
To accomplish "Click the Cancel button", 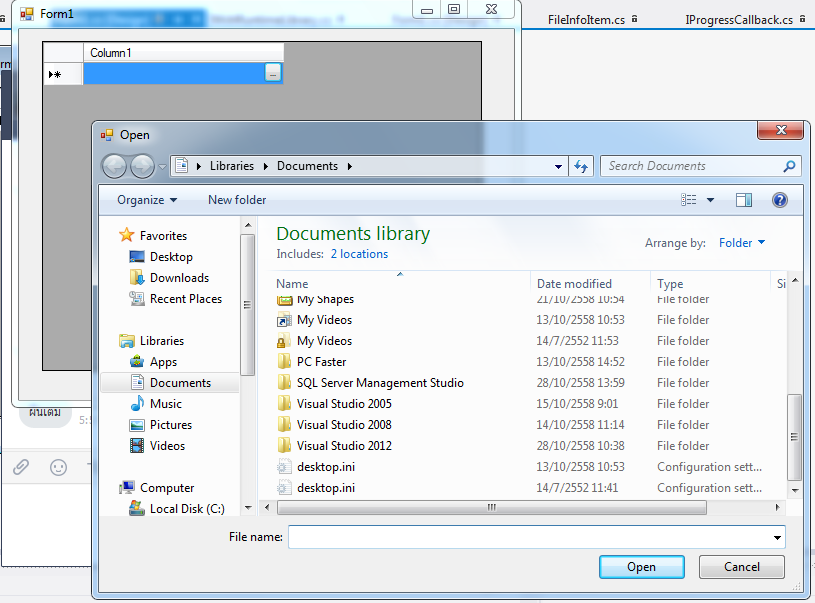I will coord(741,567).
